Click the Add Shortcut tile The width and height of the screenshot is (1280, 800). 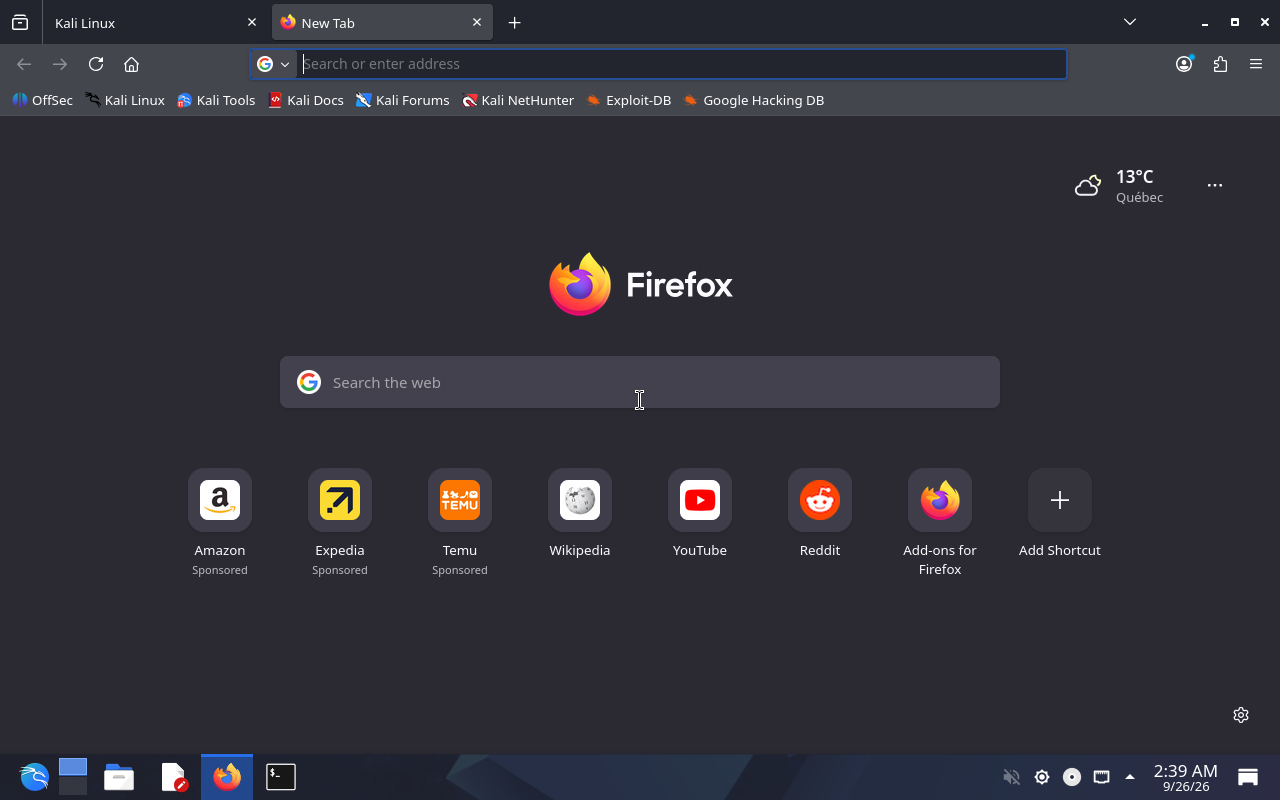pyautogui.click(x=1060, y=513)
